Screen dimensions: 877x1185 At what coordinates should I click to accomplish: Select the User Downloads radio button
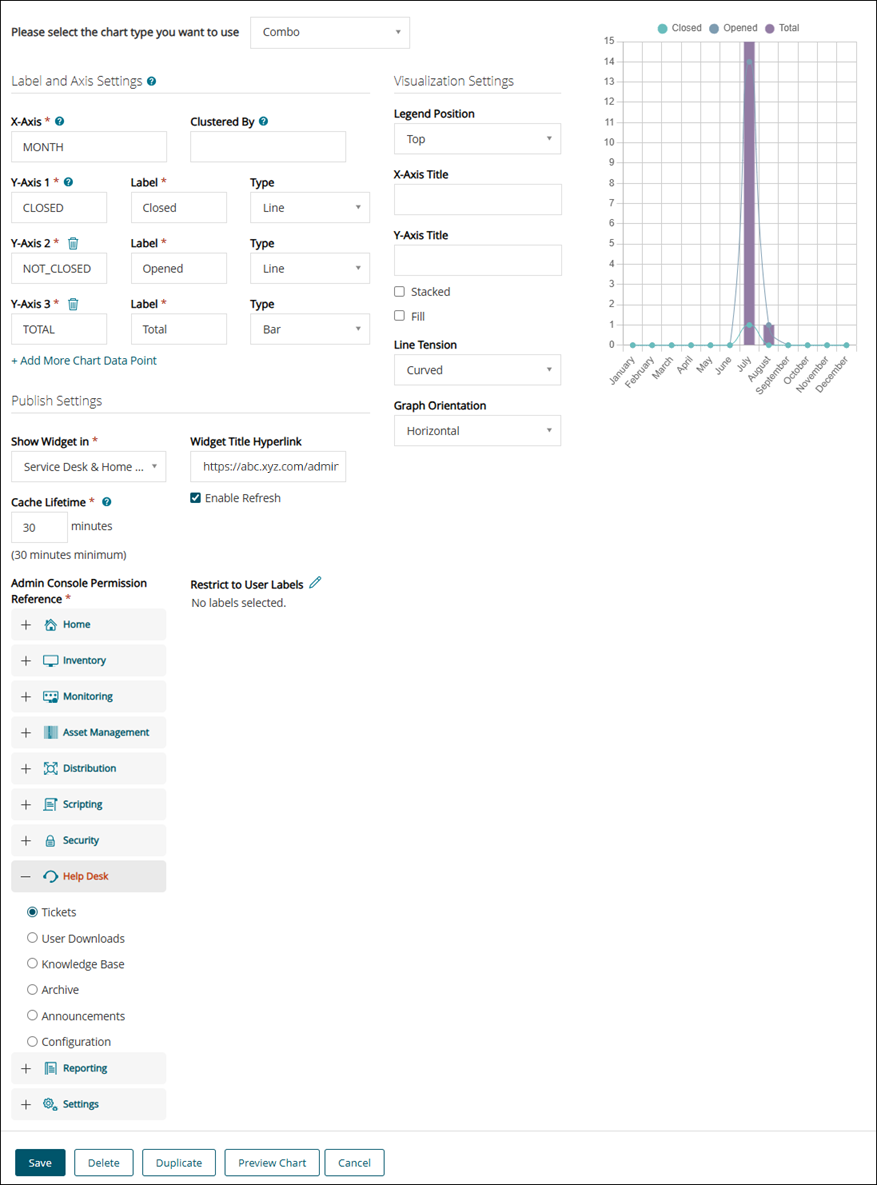(33, 938)
